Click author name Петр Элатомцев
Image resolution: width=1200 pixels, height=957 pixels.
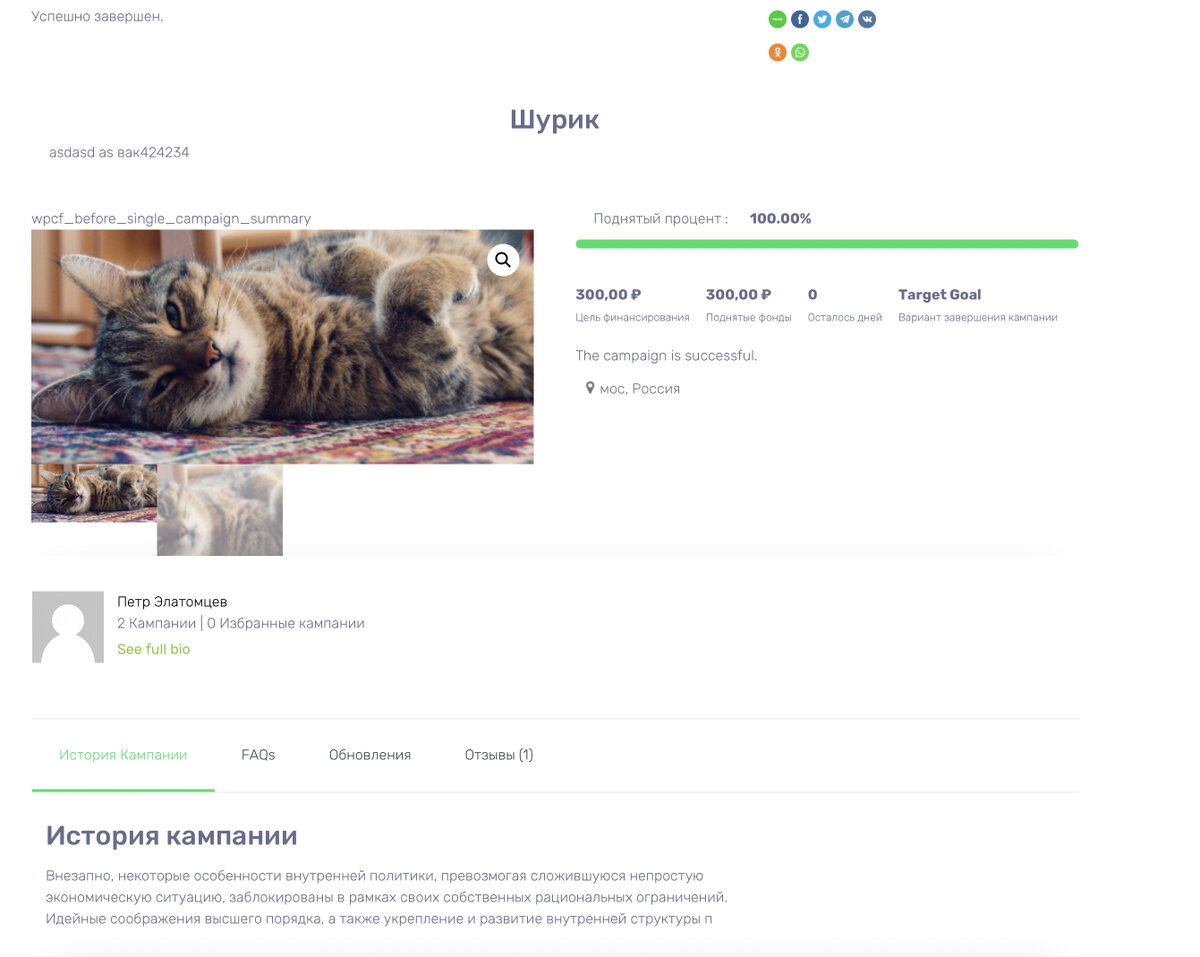(172, 602)
